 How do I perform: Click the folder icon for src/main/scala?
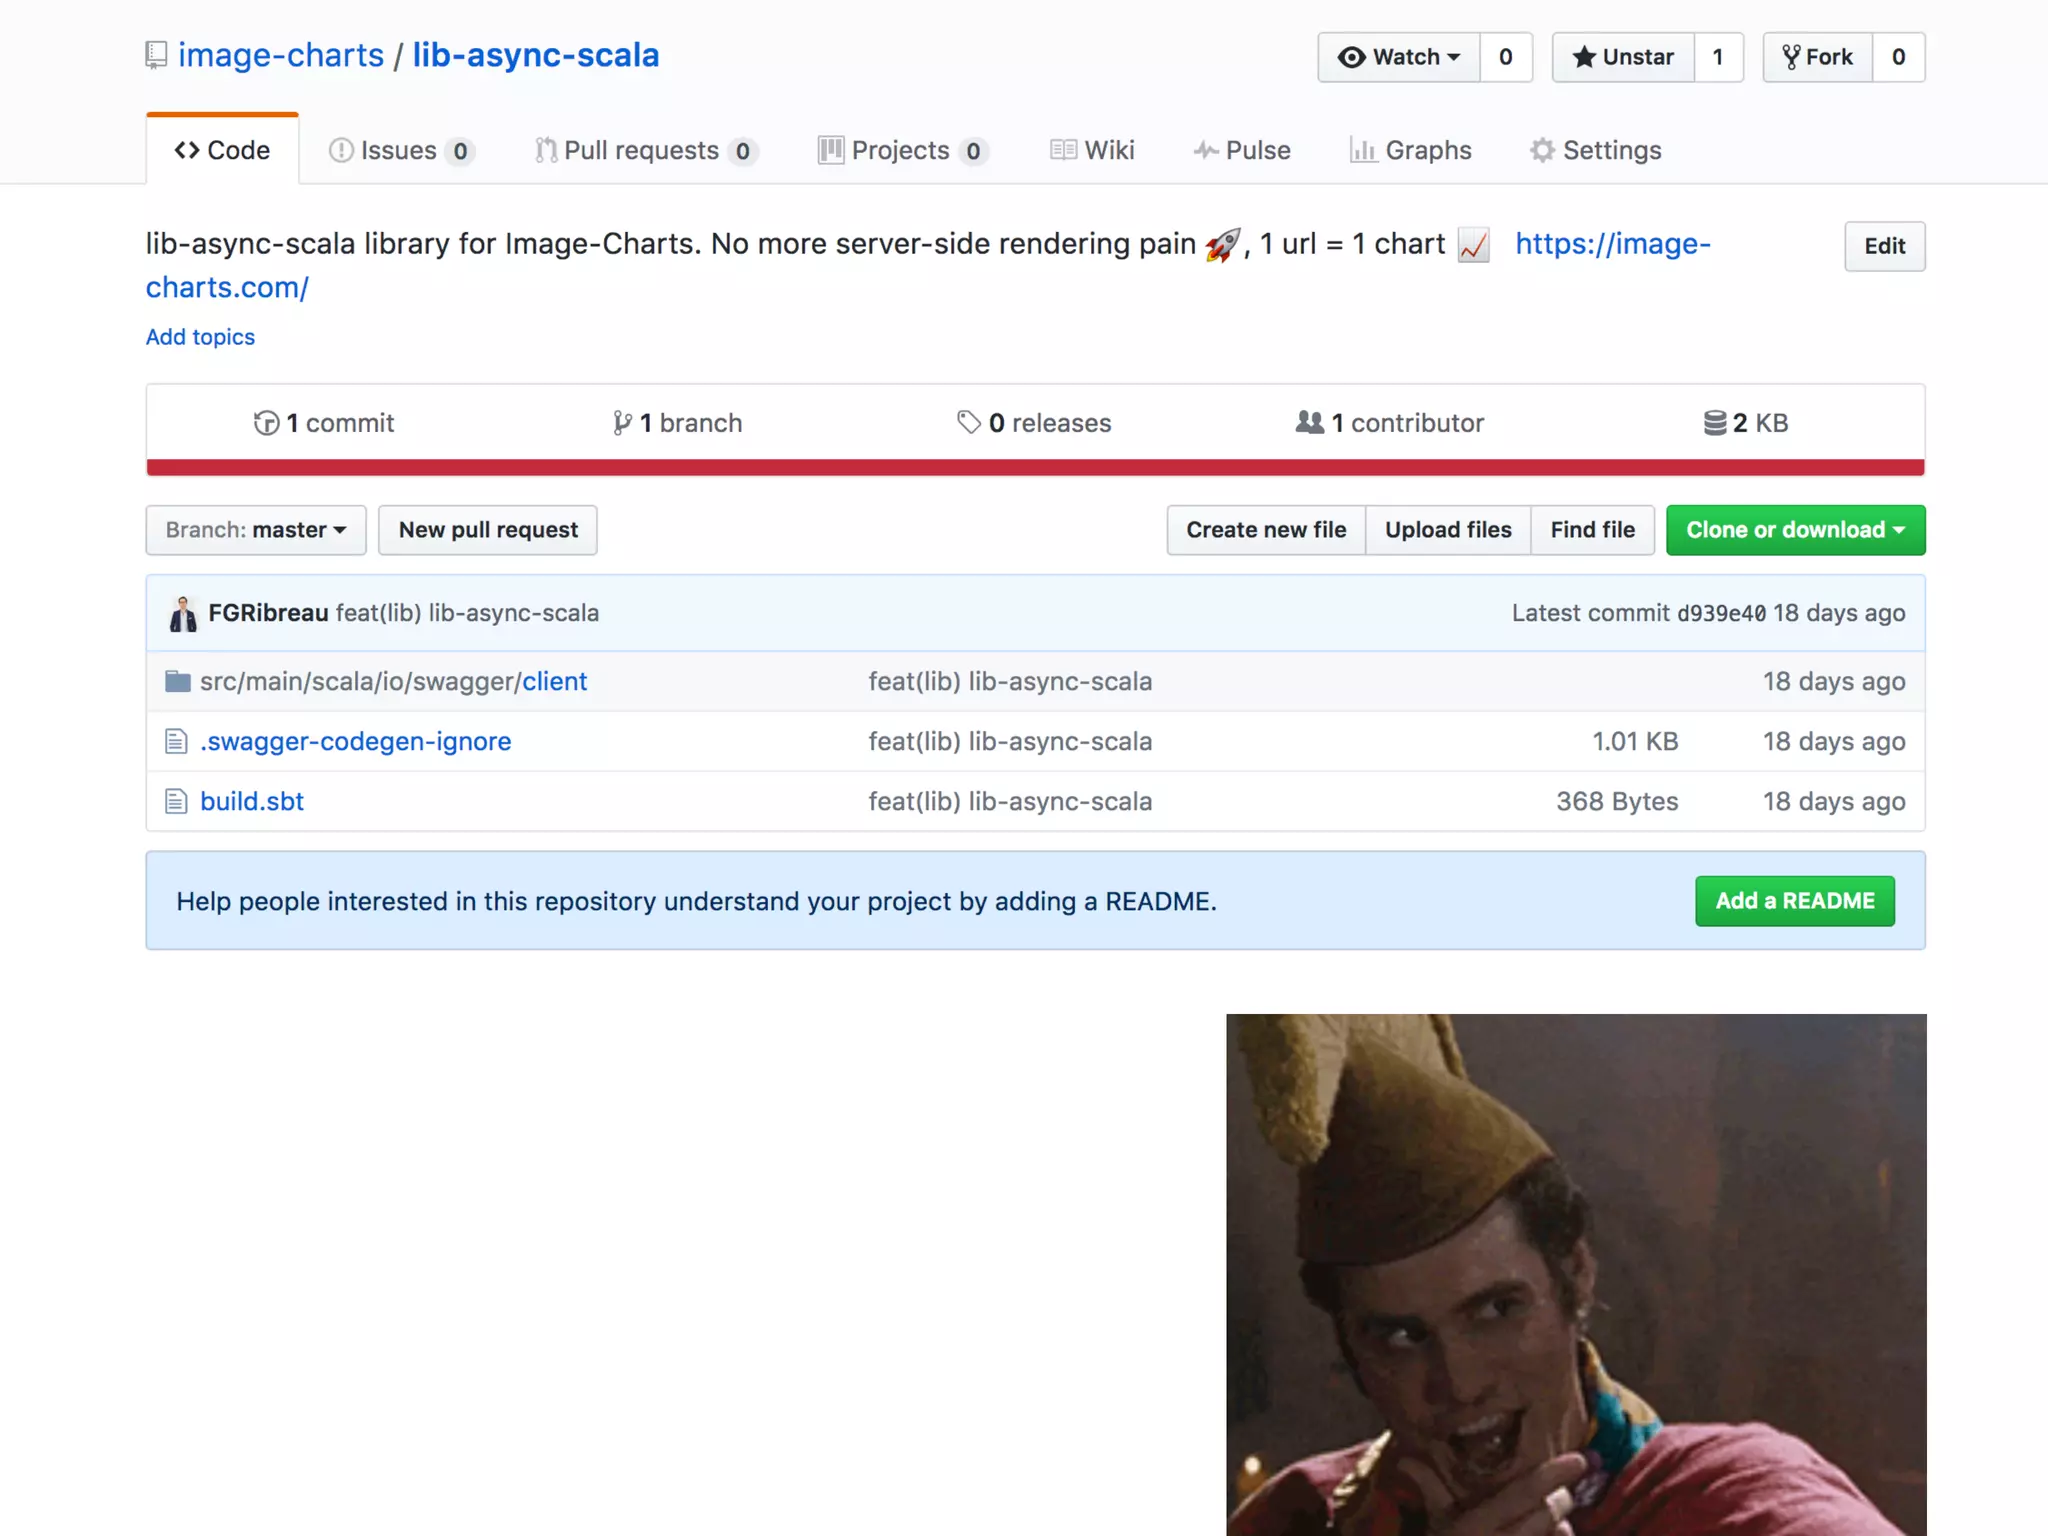178,682
